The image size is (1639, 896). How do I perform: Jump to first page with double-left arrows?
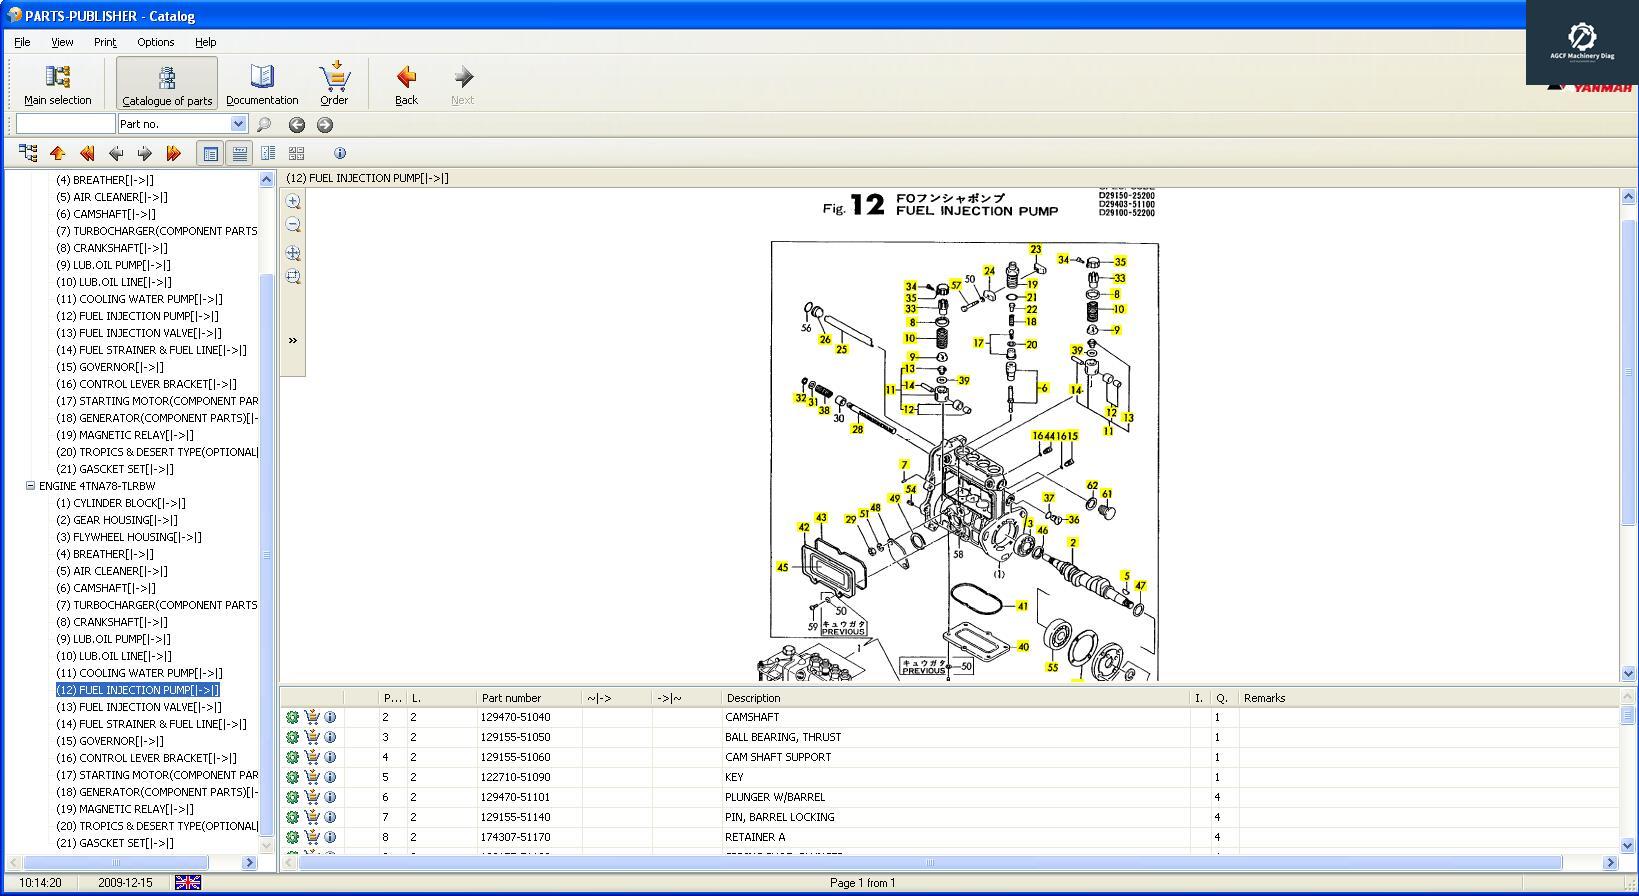tap(87, 153)
